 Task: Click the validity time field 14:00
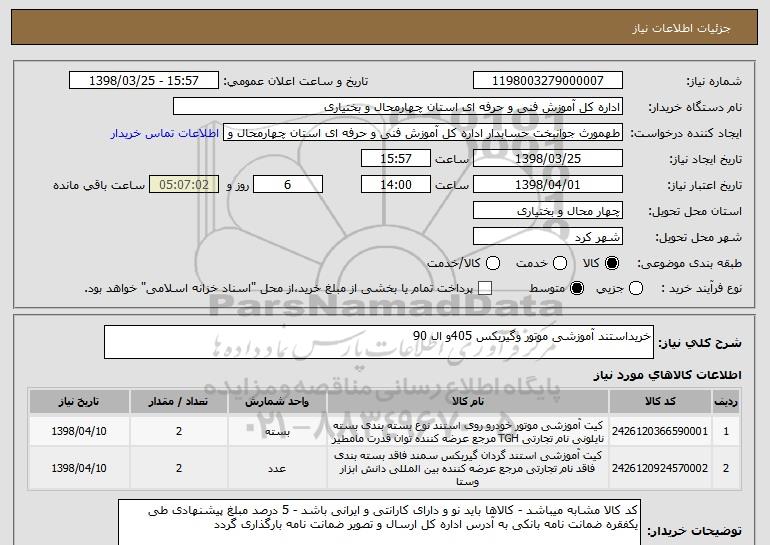click(x=396, y=185)
